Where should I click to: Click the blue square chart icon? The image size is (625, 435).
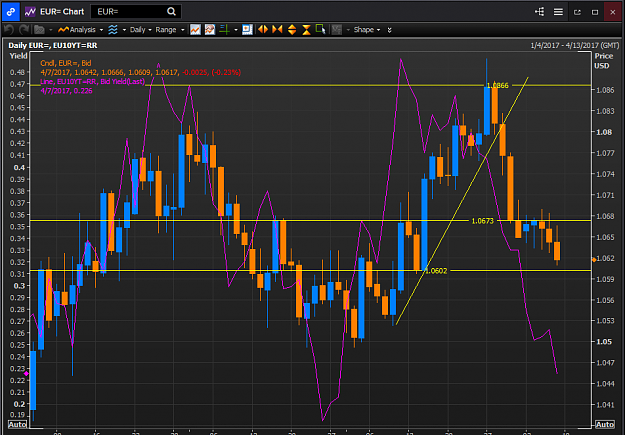click(247, 30)
